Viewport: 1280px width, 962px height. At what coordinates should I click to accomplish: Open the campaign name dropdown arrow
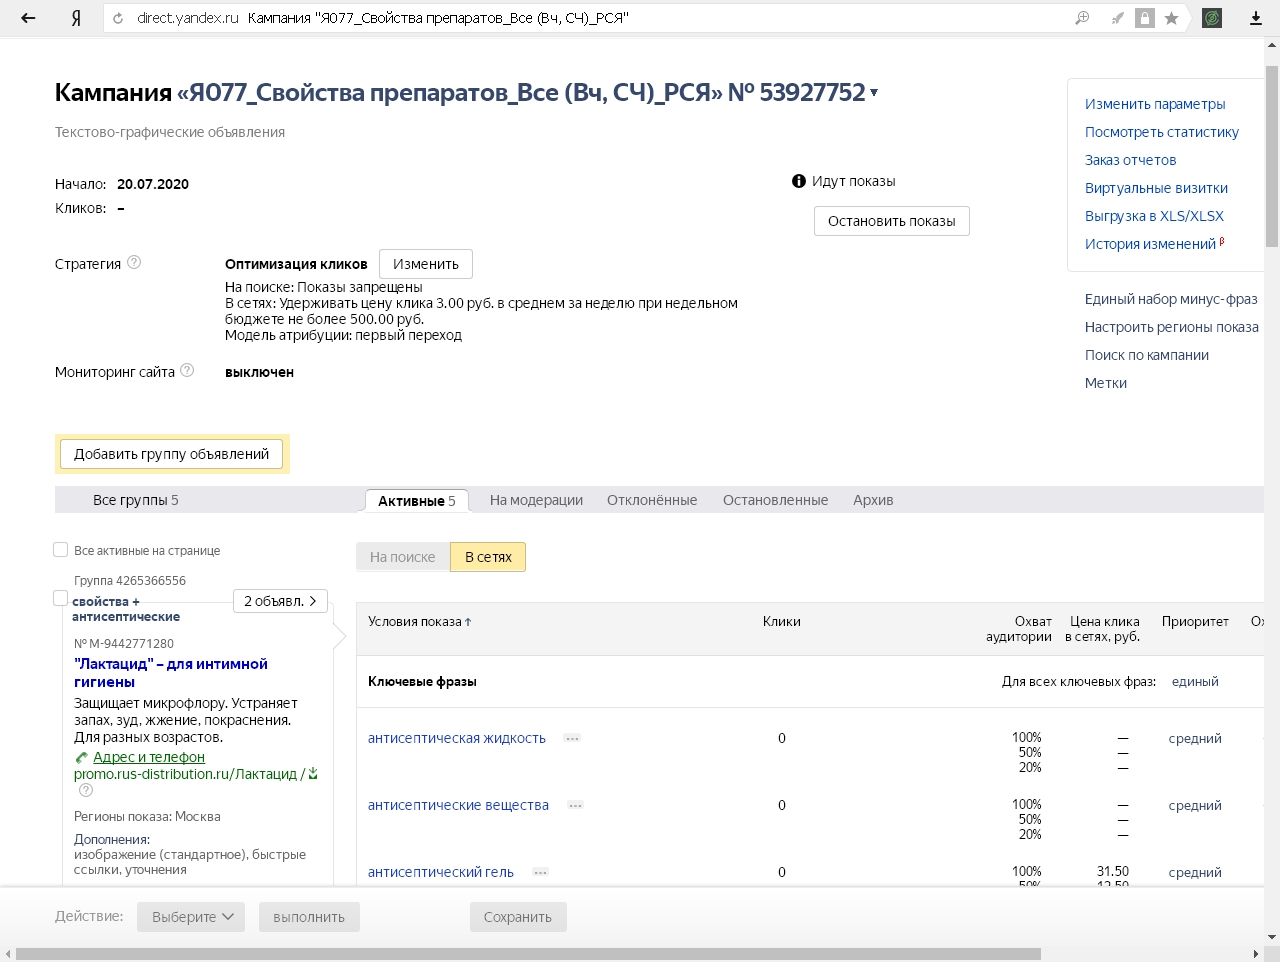click(874, 93)
